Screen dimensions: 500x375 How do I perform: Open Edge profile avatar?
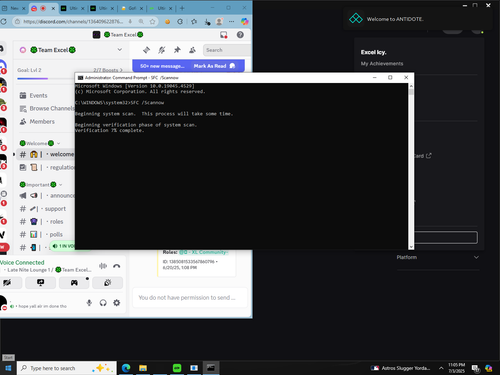(219, 22)
